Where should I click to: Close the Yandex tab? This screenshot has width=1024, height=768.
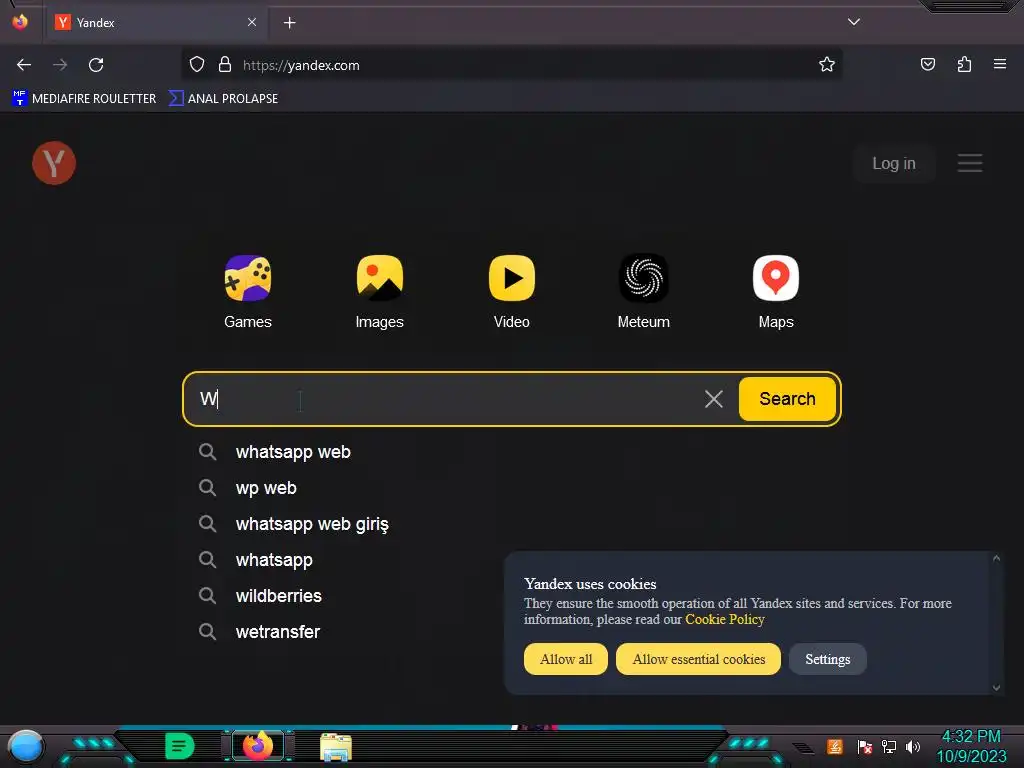point(252,22)
